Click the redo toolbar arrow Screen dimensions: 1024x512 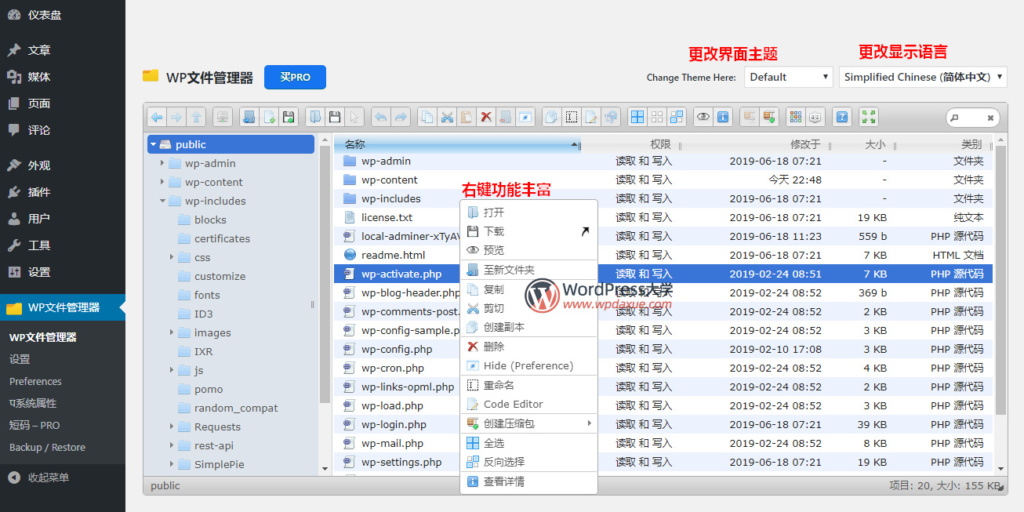(400, 117)
